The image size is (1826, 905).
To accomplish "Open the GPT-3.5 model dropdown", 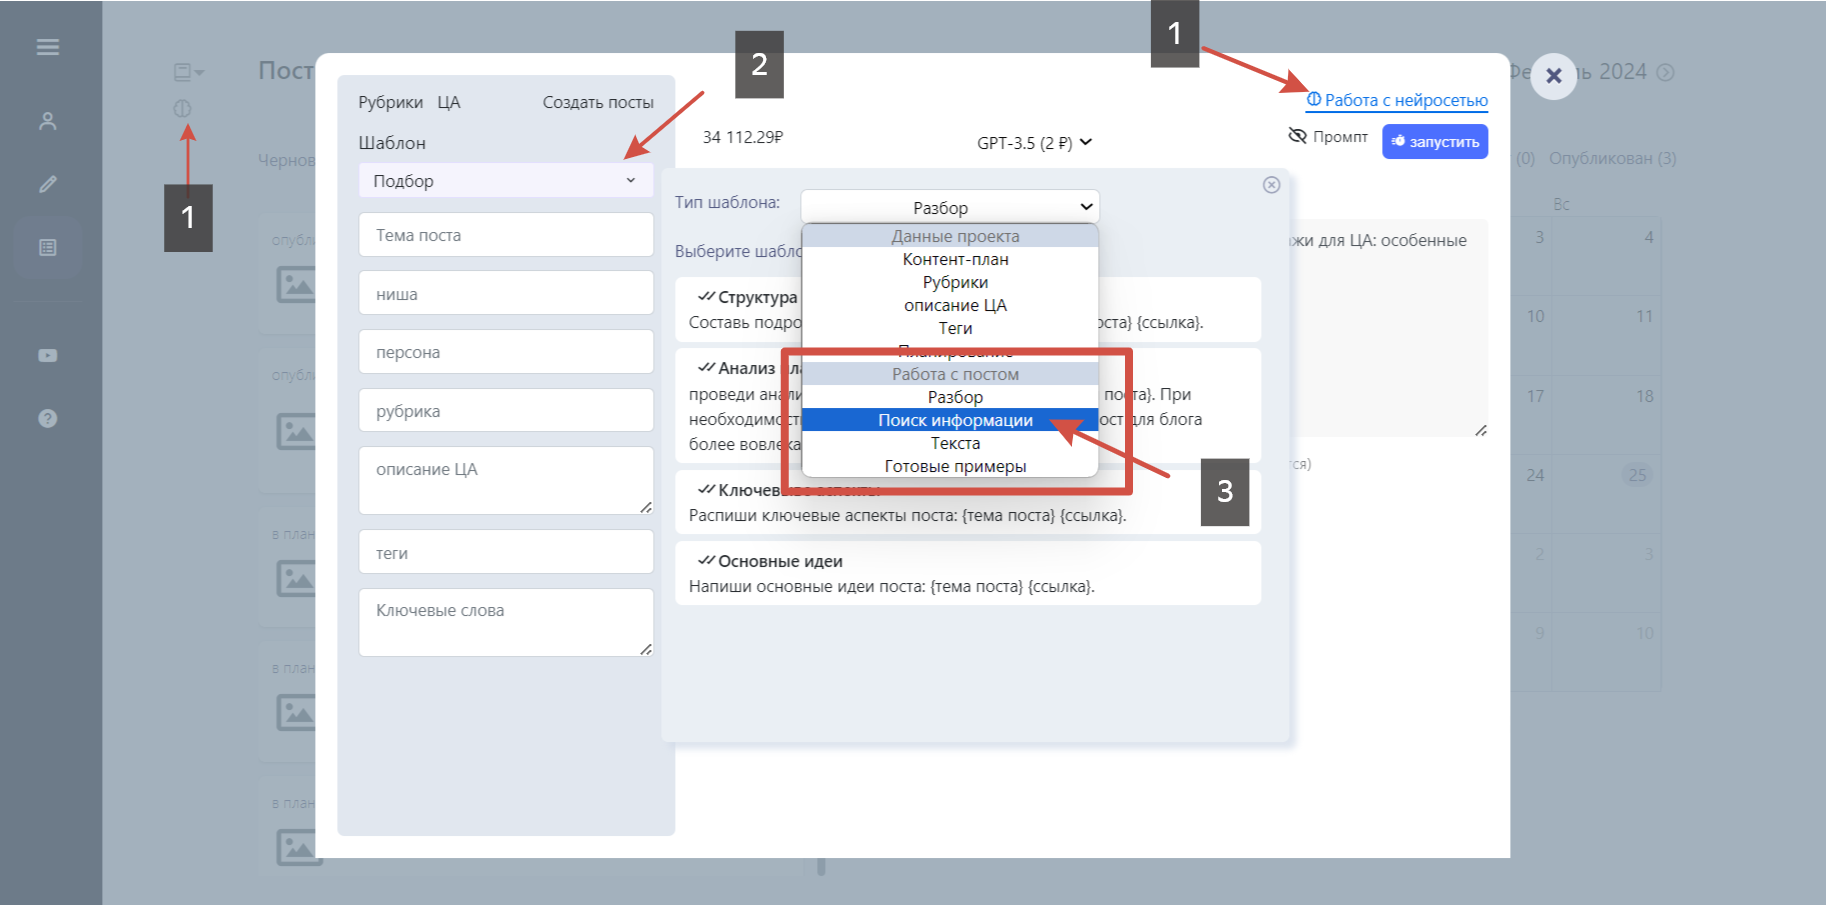I will point(1034,143).
